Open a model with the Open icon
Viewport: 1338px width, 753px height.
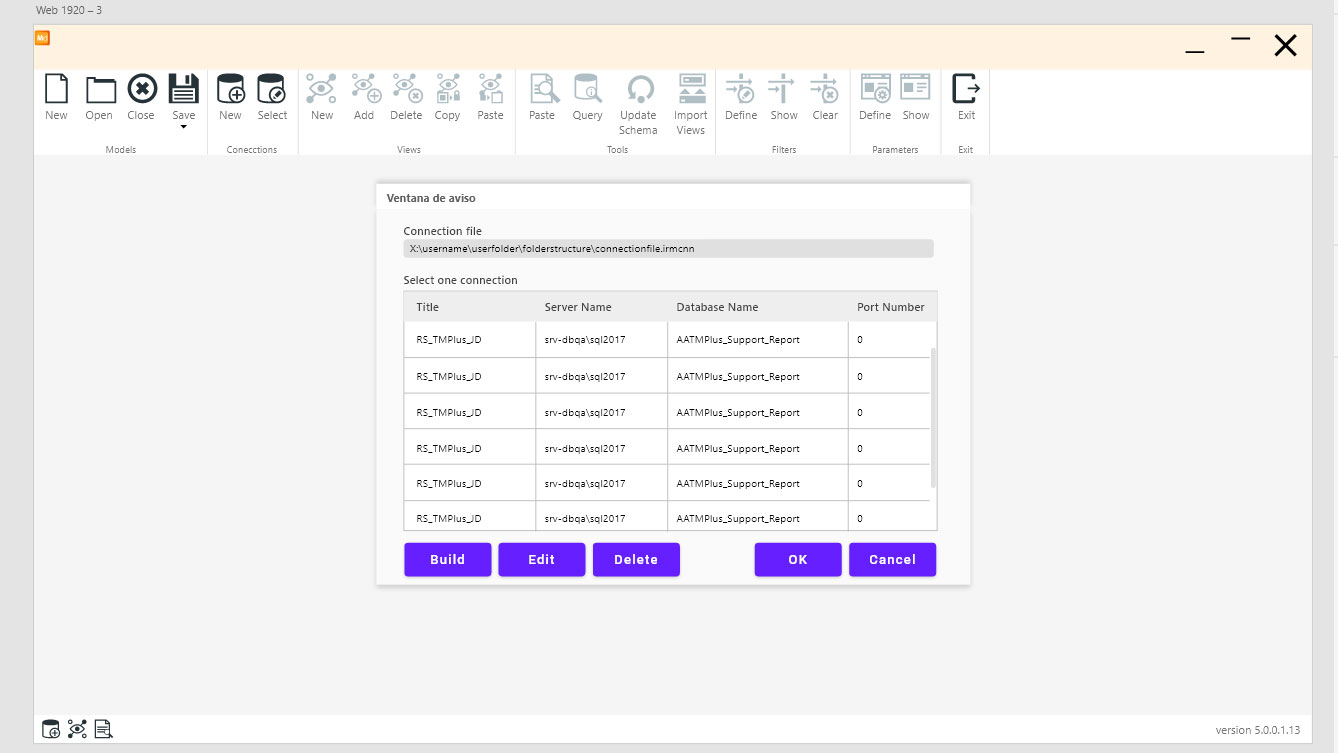(x=99, y=90)
